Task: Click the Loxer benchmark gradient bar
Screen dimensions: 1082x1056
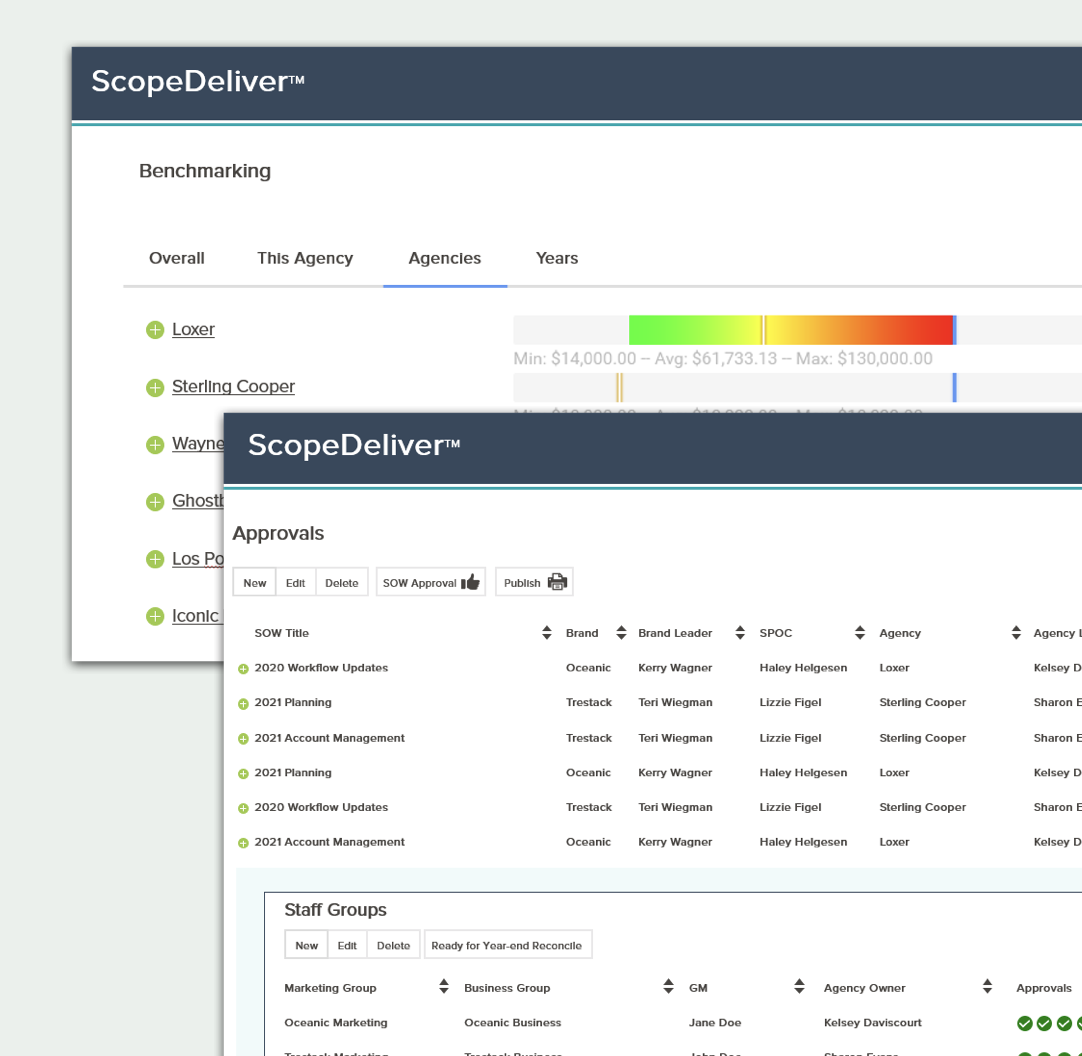Action: (x=790, y=330)
